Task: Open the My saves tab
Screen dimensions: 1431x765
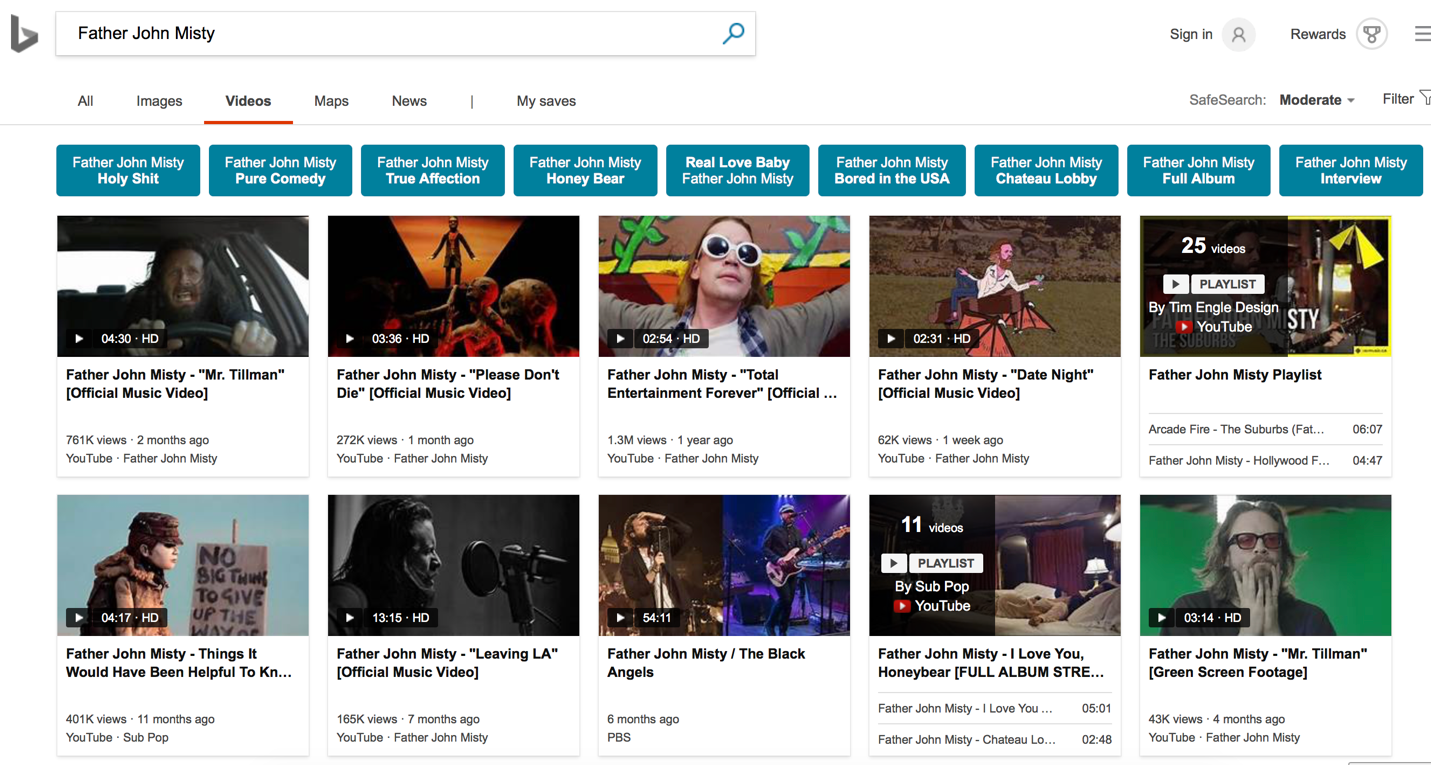Action: 546,101
